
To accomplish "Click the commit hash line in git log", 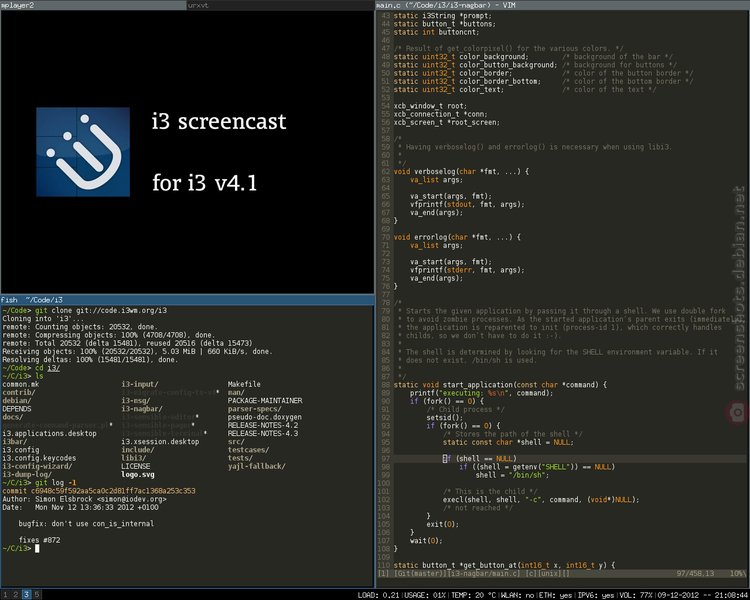I will point(99,491).
